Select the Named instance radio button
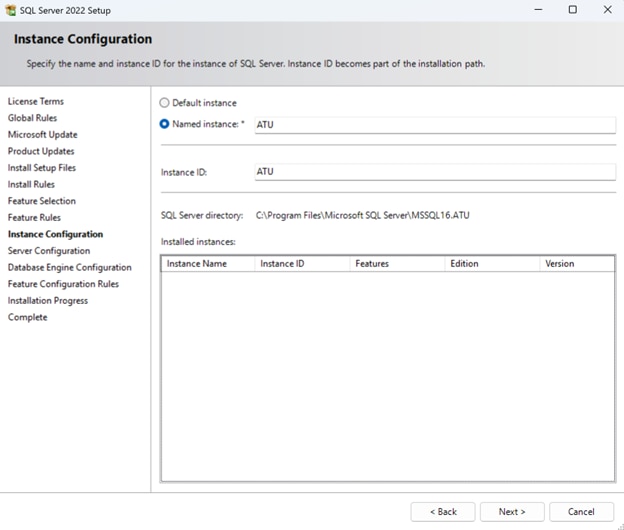Viewport: 624px width, 530px height. pos(164,124)
